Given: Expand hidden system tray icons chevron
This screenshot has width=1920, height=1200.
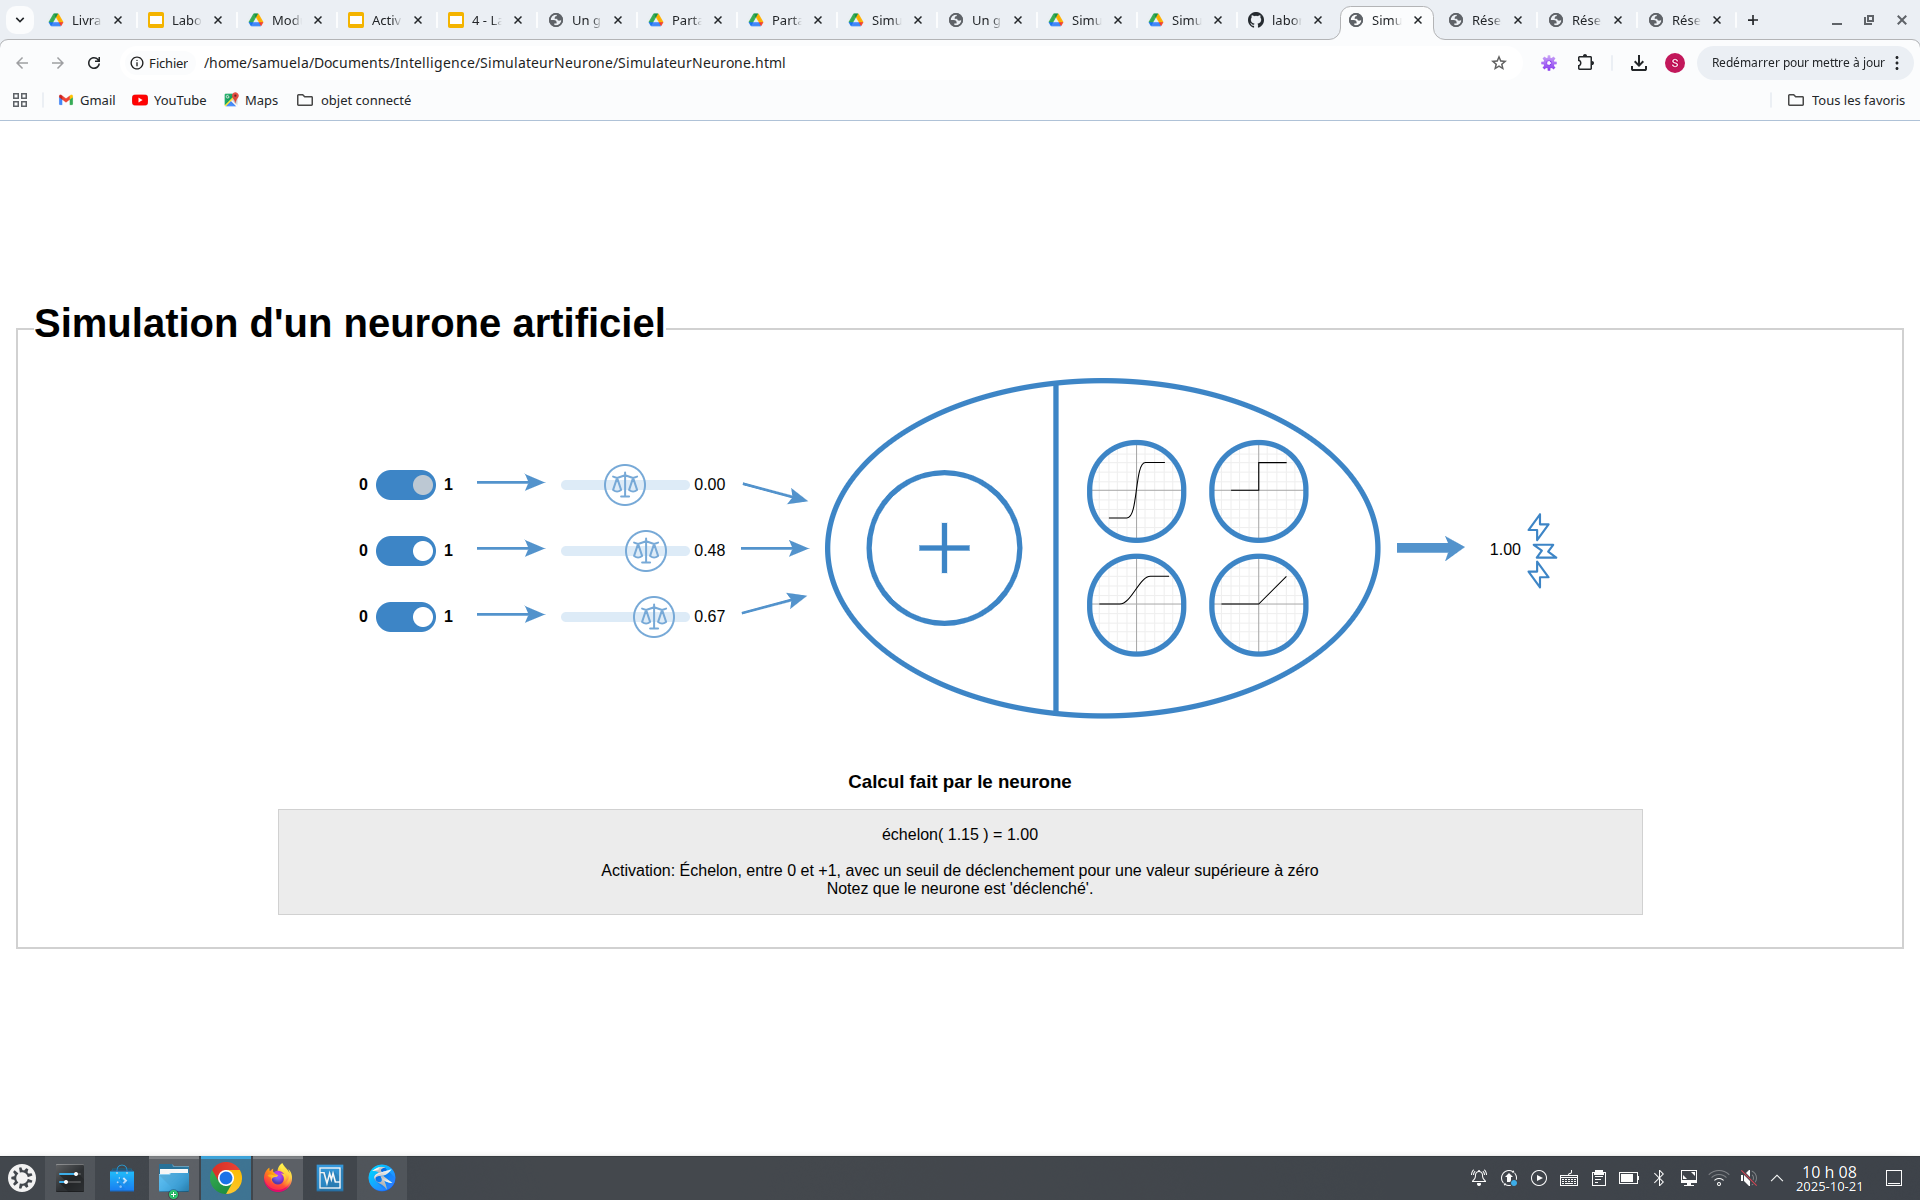Looking at the screenshot, I should point(1777,1178).
